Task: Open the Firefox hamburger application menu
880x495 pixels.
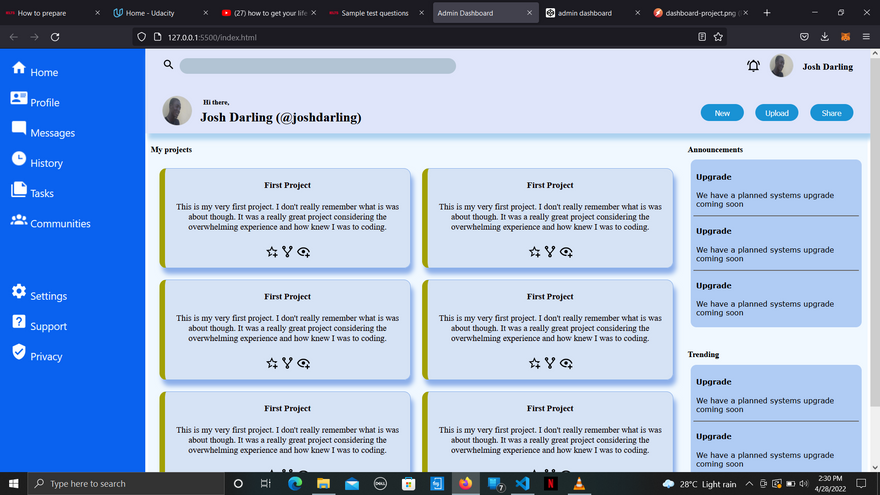Action: coord(865,37)
